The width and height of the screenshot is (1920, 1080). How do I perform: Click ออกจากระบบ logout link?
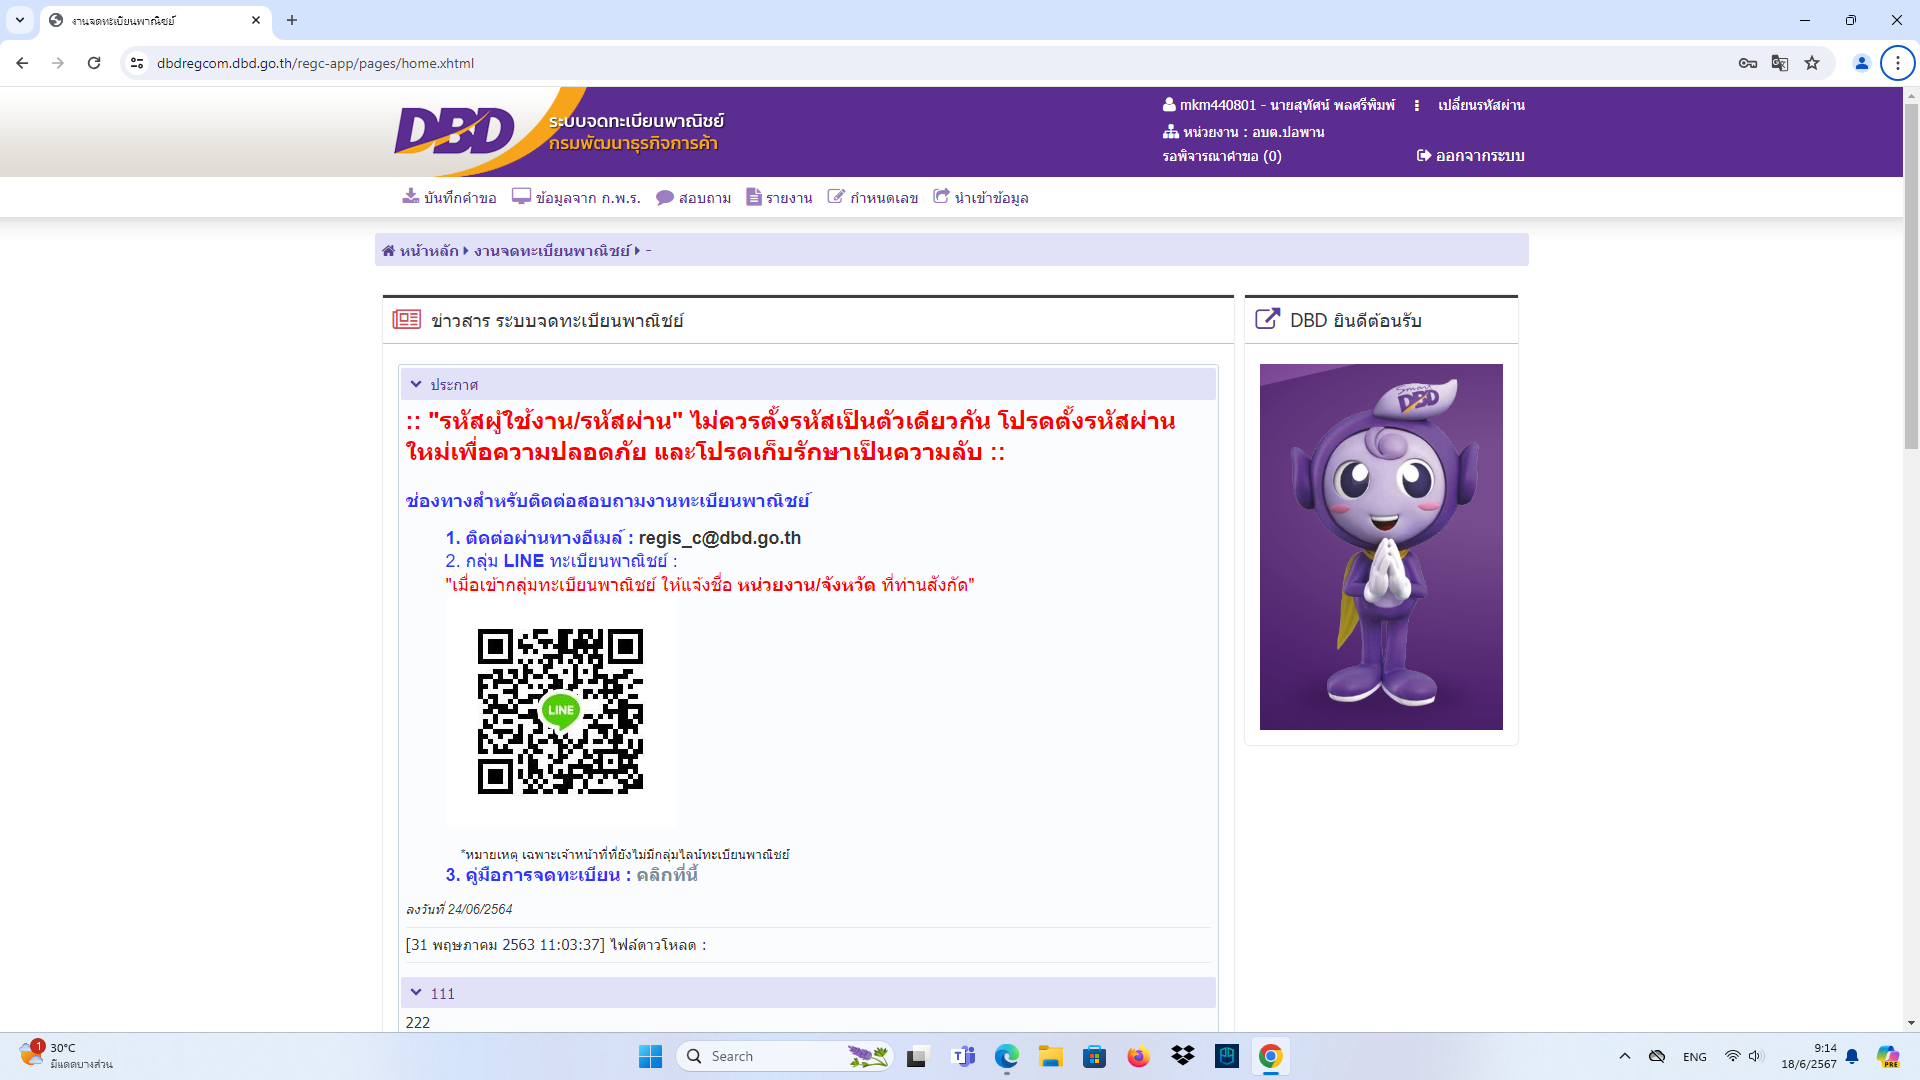pos(1470,156)
